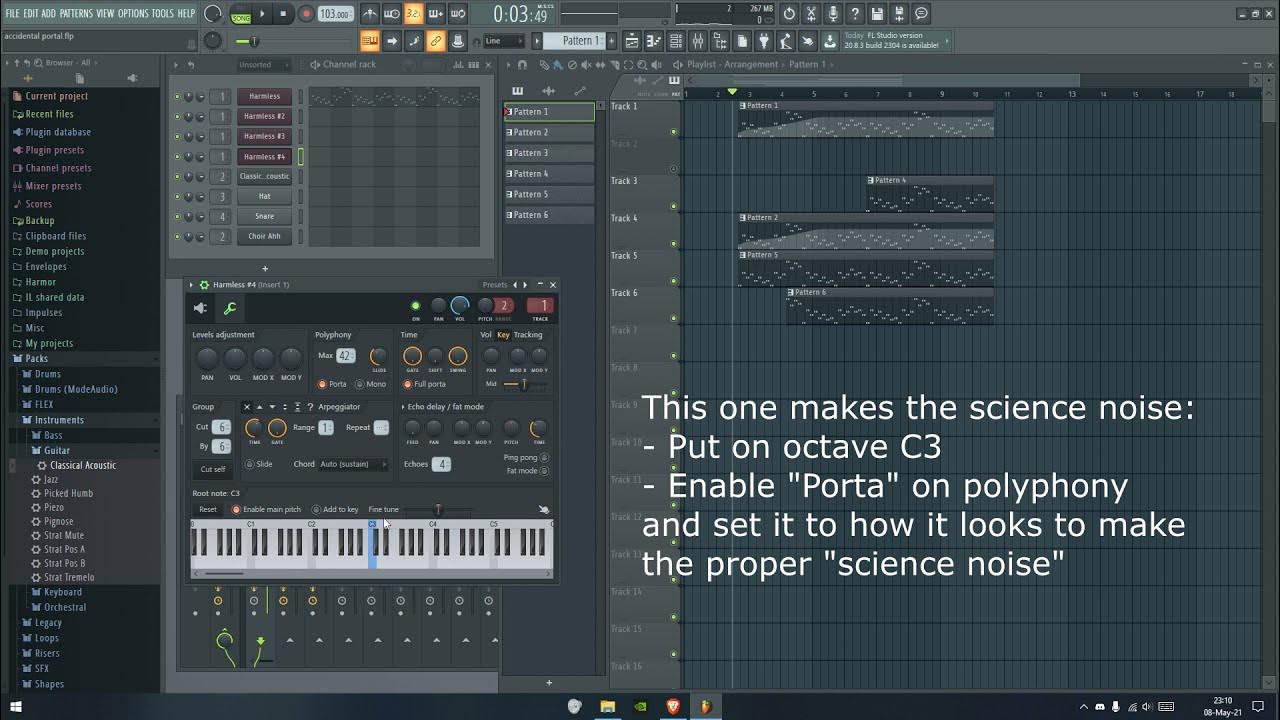Open the Presets menu in Harmless window
Image resolution: width=1280 pixels, height=720 pixels.
pyautogui.click(x=495, y=285)
